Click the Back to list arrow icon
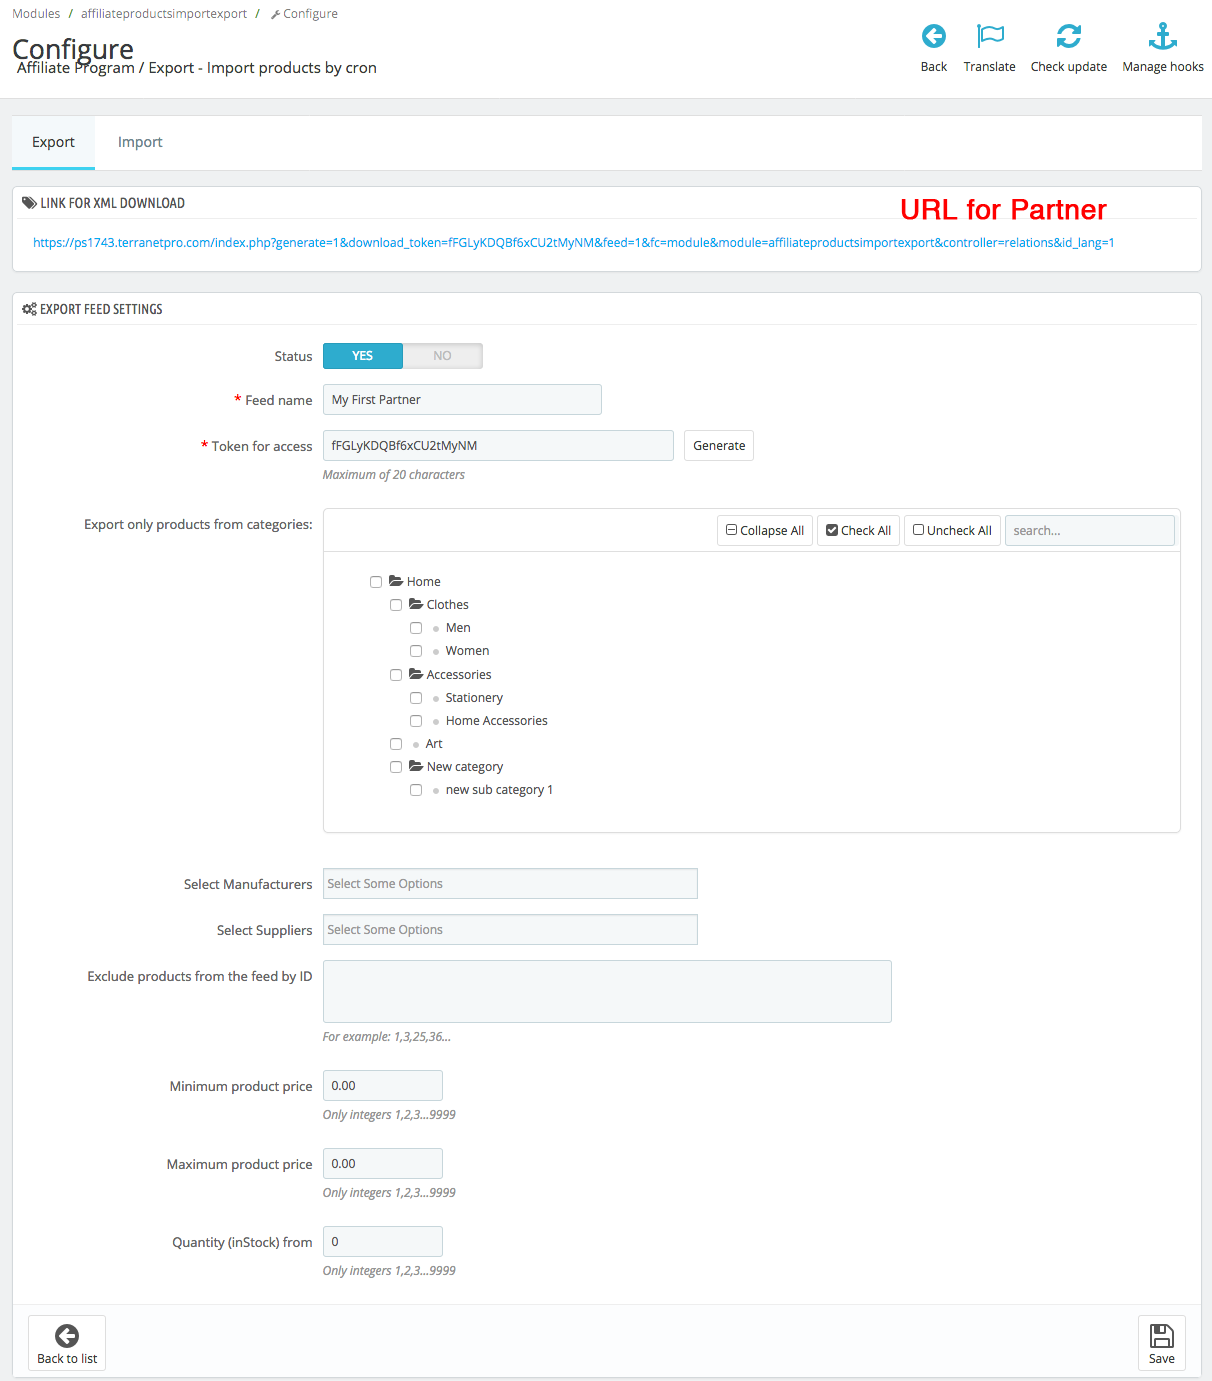The width and height of the screenshot is (1212, 1381). [x=67, y=1336]
